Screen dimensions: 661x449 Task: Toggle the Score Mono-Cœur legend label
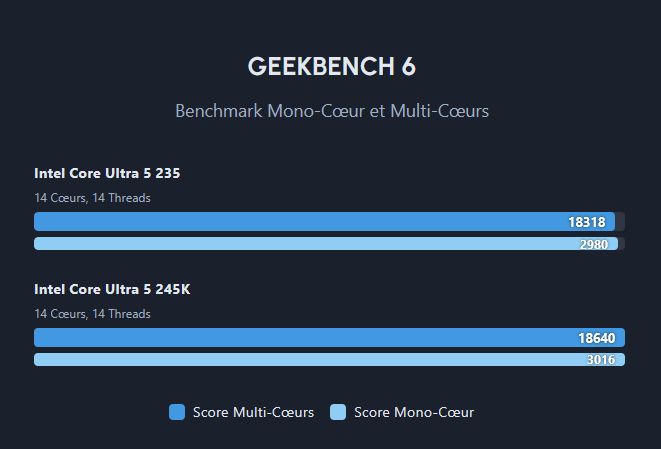[x=414, y=412]
